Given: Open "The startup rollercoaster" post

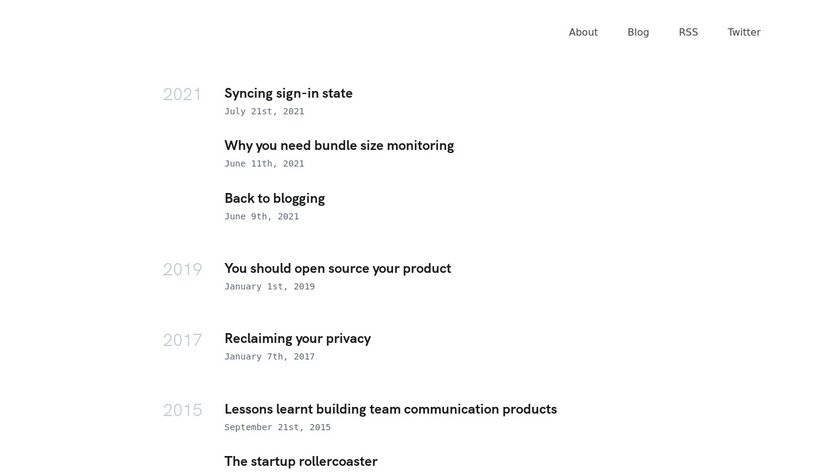Looking at the screenshot, I should [300, 461].
